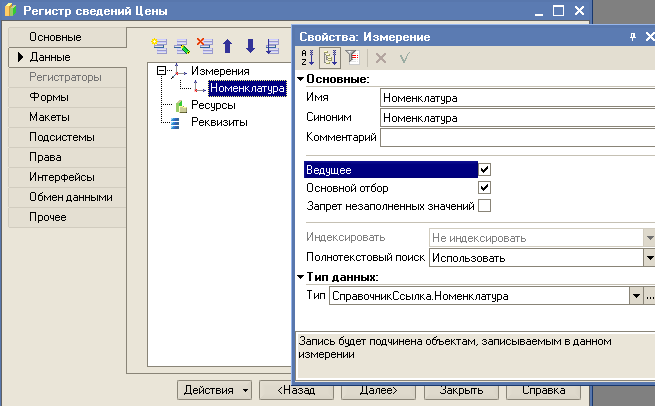Screen dimensions: 655x406
Task: Enable Запрет незаполненных значений checkbox
Action: pyautogui.click(x=485, y=206)
